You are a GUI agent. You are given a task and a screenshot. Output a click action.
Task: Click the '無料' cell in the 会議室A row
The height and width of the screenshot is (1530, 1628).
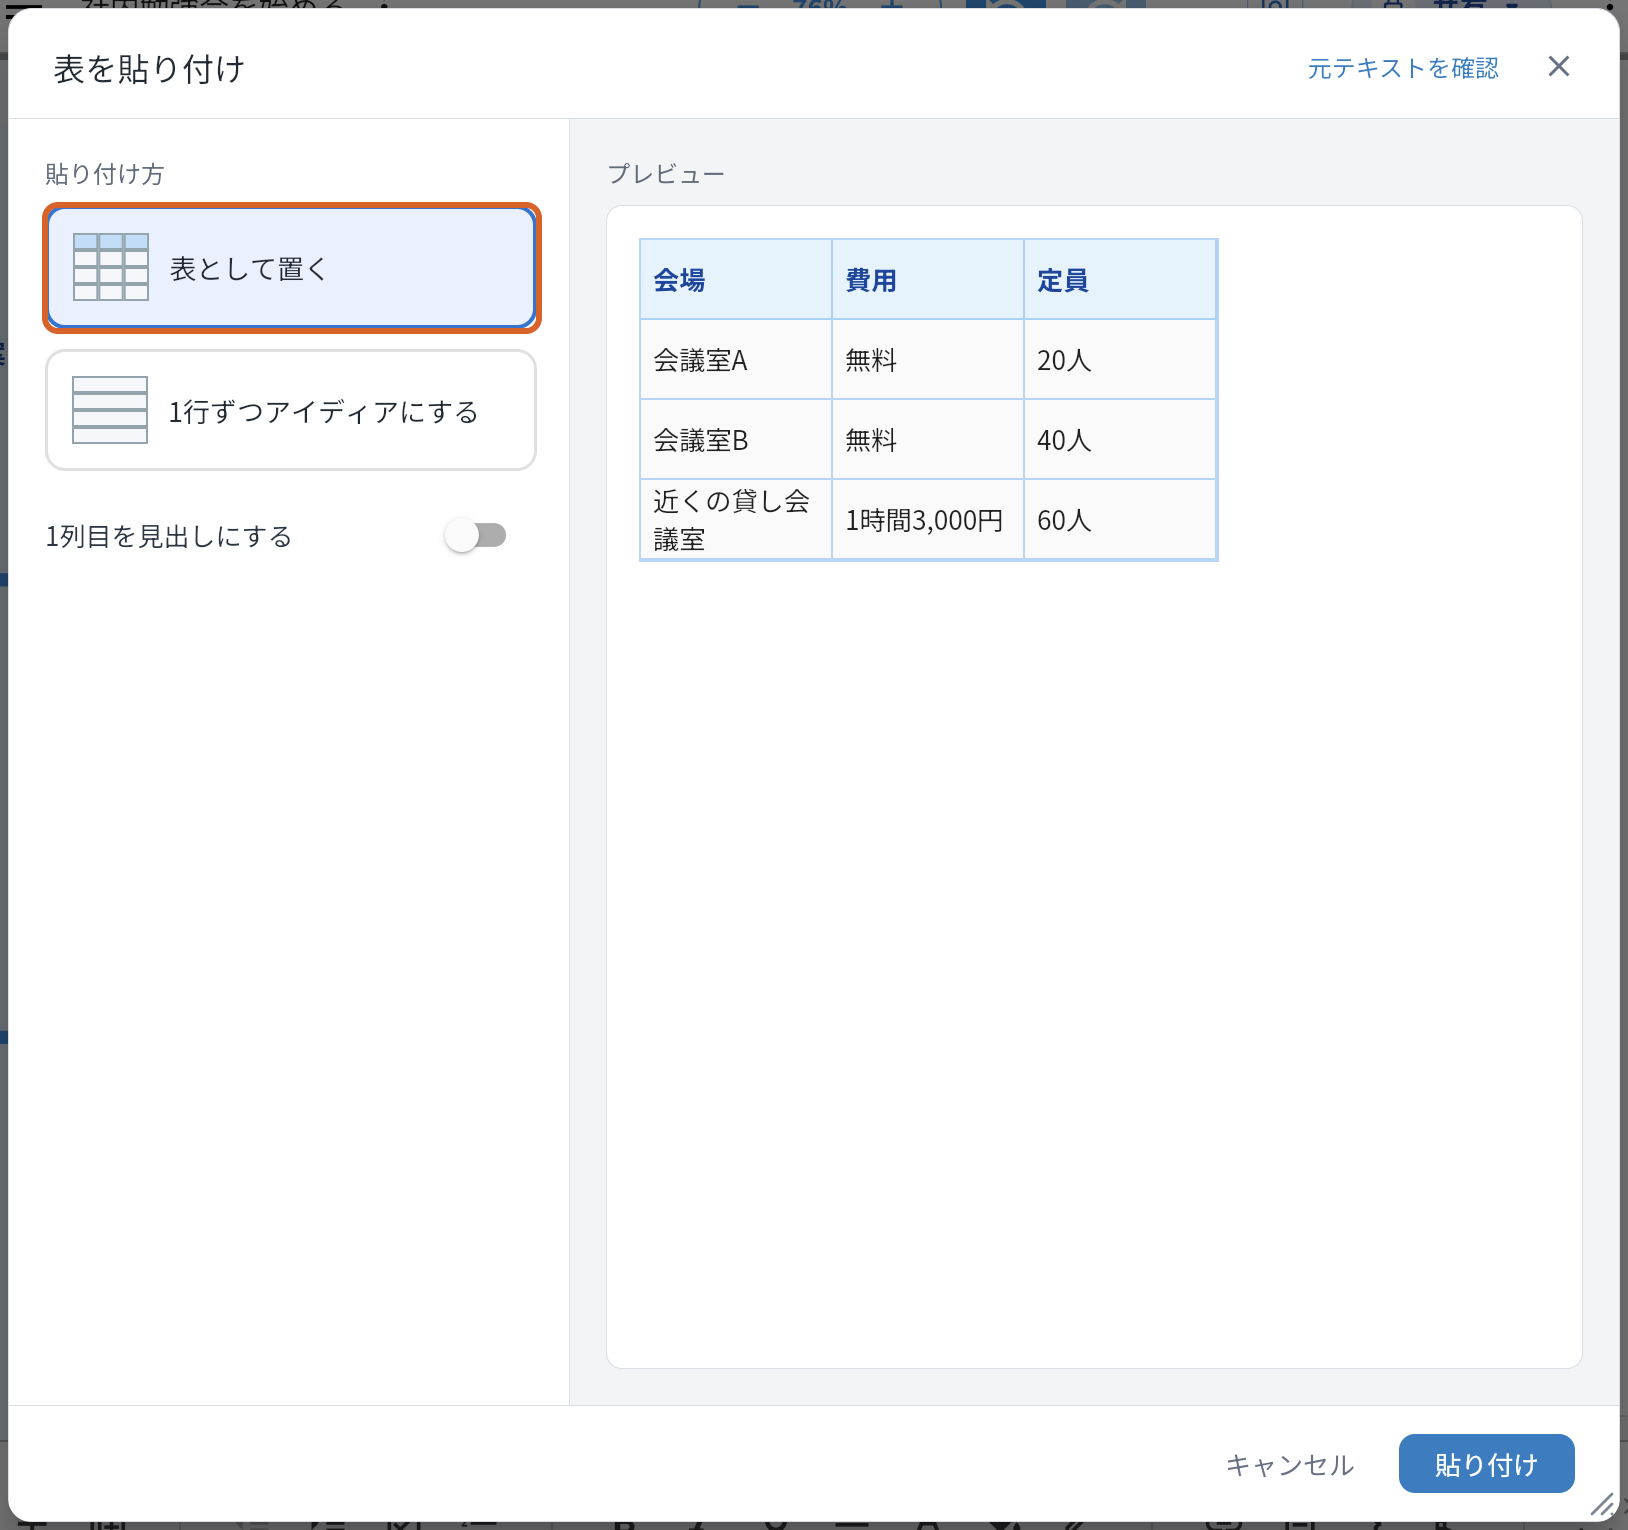coord(928,360)
